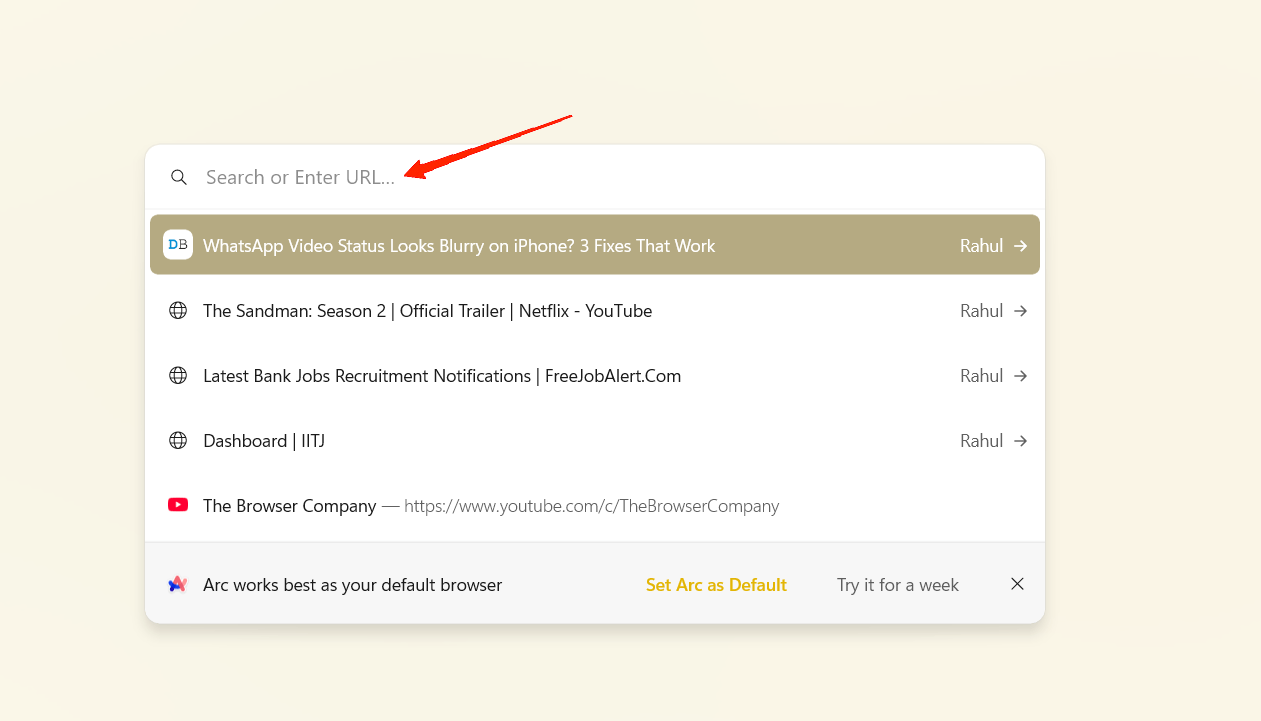Image resolution: width=1261 pixels, height=721 pixels.
Task: Select The Browser Company suggestion title
Action: click(x=290, y=506)
